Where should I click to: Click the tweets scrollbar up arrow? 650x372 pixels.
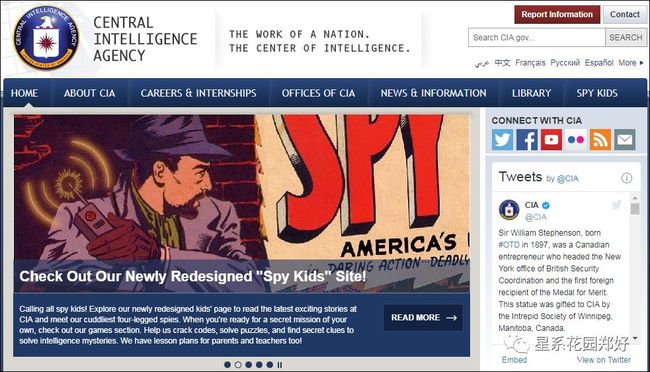click(635, 197)
